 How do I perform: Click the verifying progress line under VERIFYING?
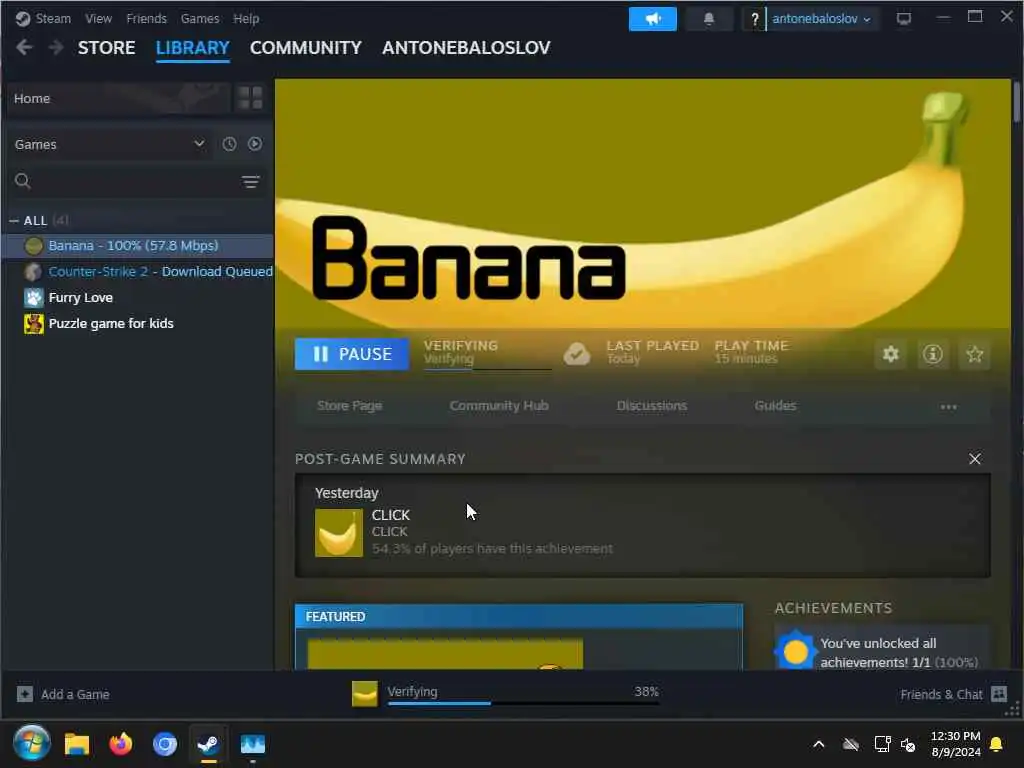488,369
